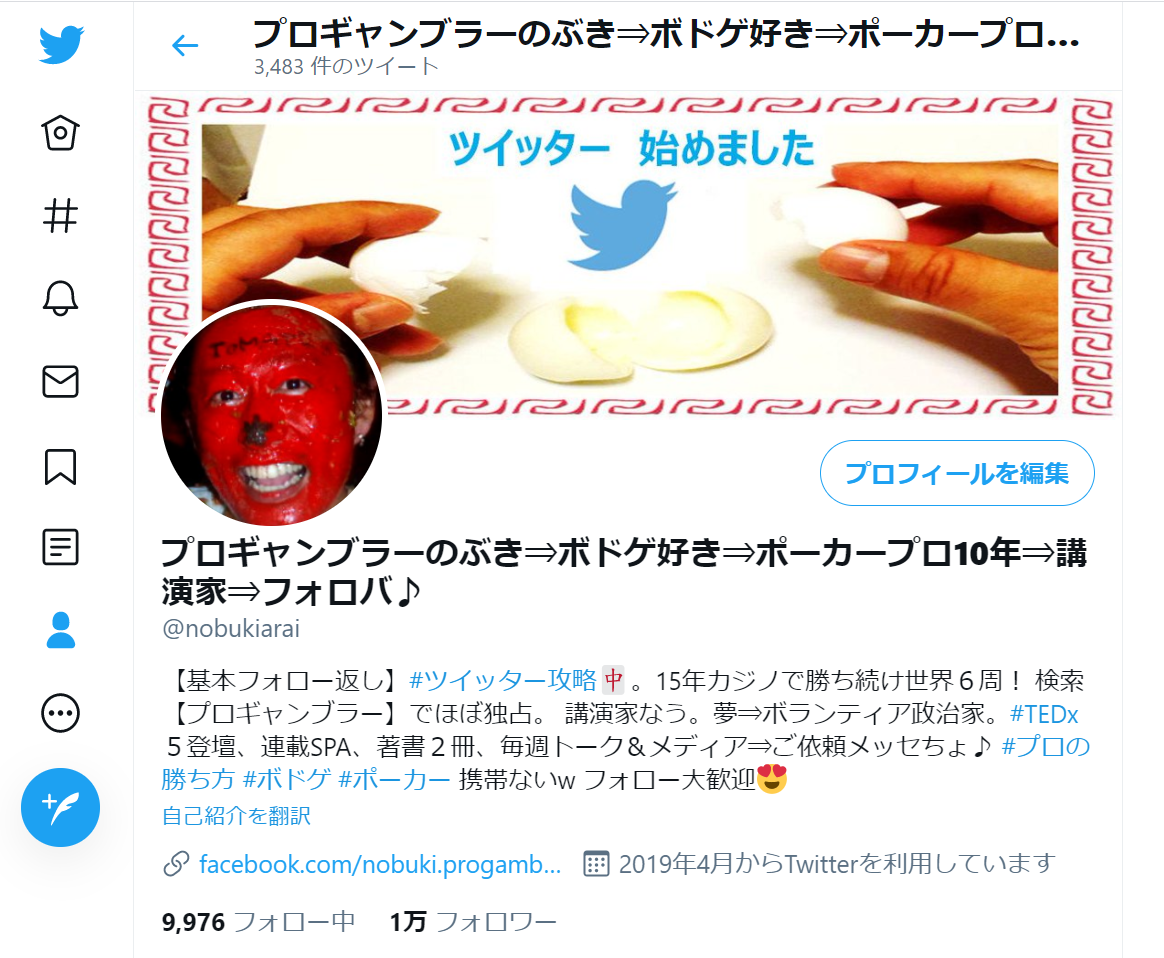This screenshot has width=1164, height=958.
Task: Click the compose Tweet feather button
Action: (60, 807)
